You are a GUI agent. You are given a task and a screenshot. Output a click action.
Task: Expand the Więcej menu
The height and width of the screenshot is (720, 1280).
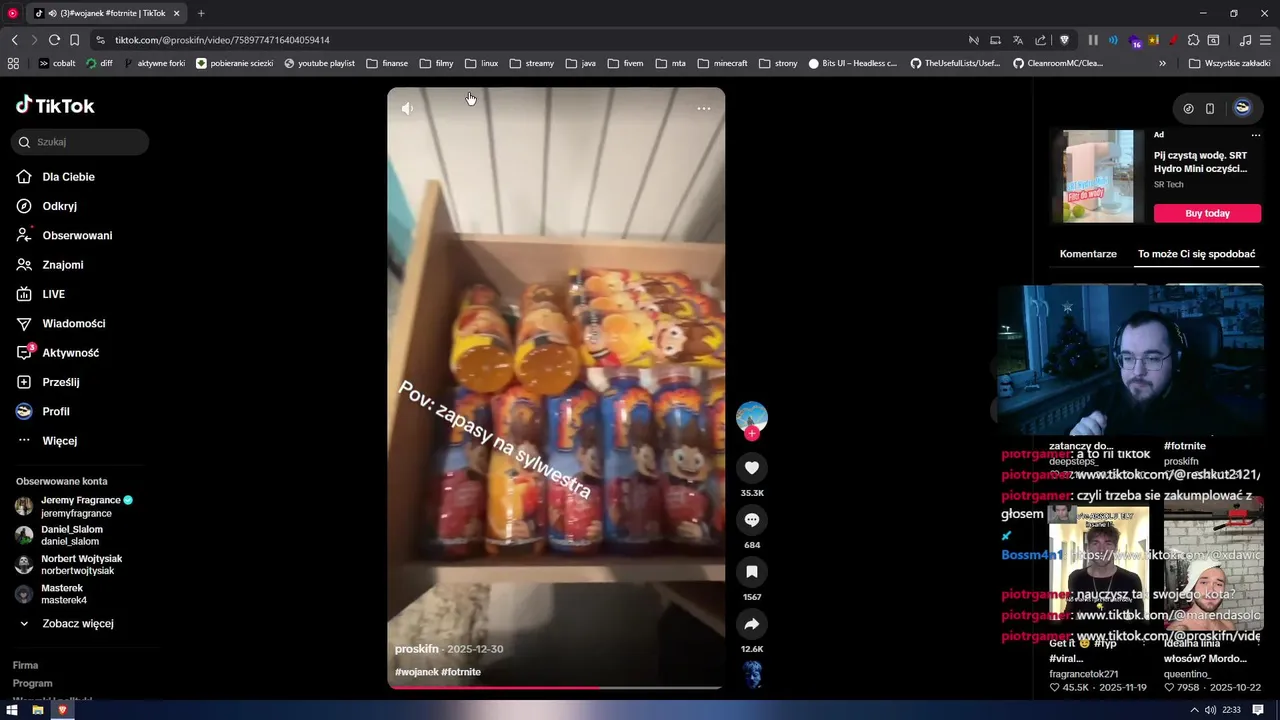59,441
